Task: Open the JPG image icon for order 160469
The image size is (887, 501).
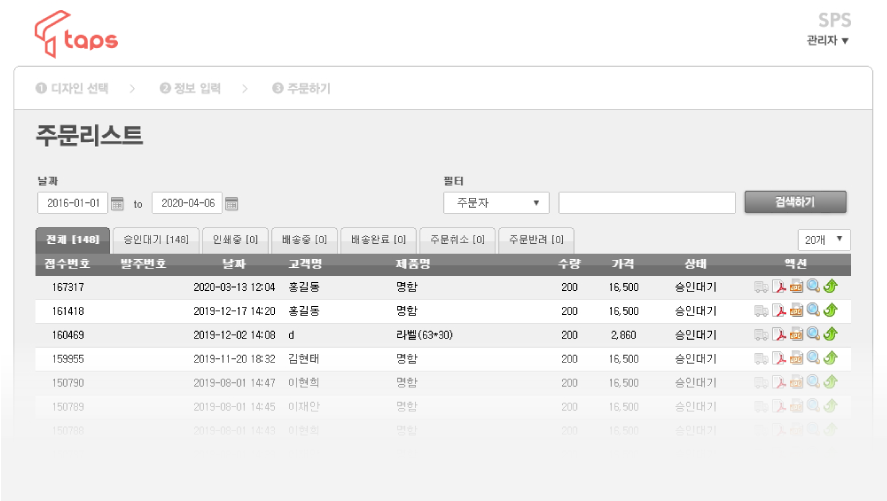Action: [x=796, y=334]
